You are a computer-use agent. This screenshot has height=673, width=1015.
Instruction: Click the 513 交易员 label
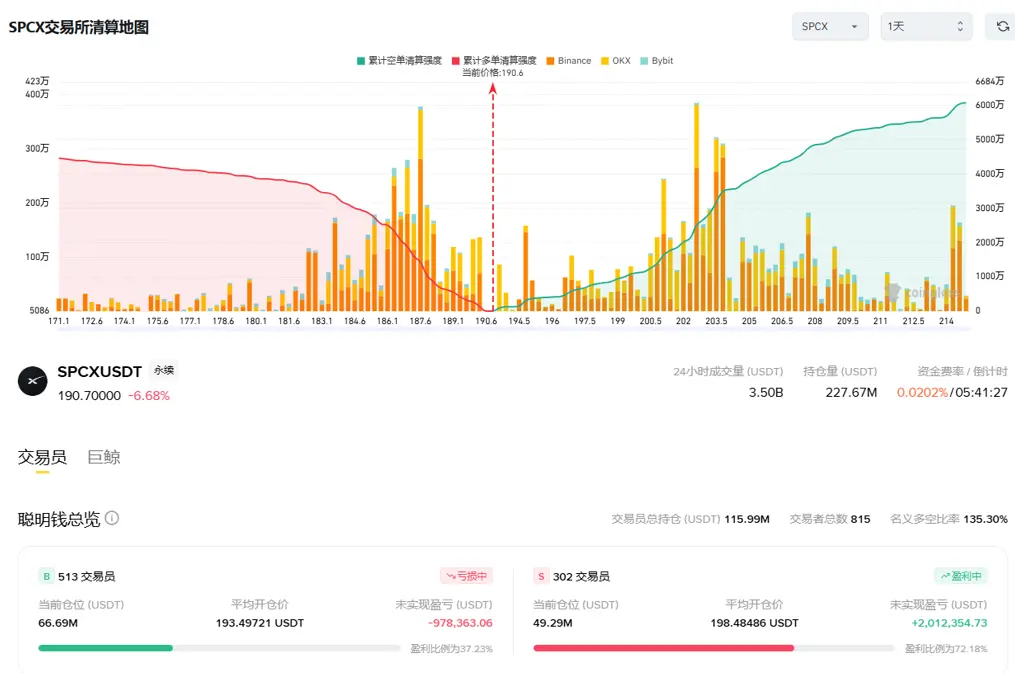(87, 576)
